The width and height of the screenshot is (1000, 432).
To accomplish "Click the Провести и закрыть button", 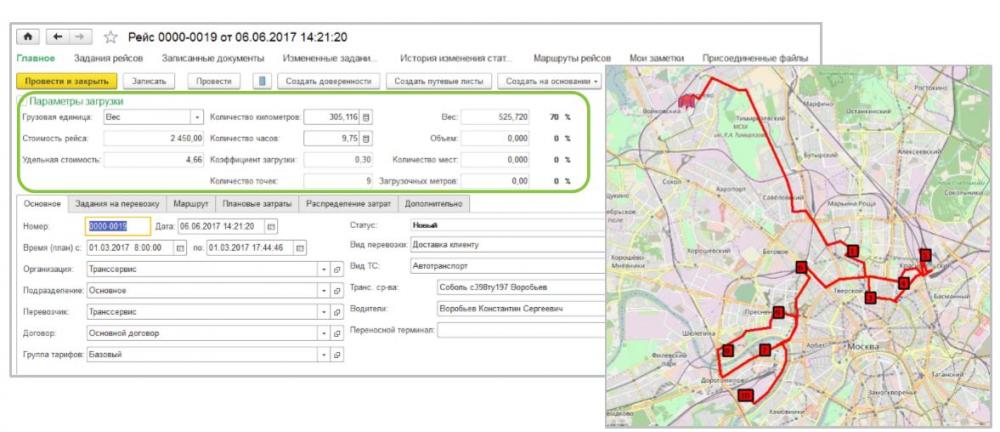I will pyautogui.click(x=66, y=81).
